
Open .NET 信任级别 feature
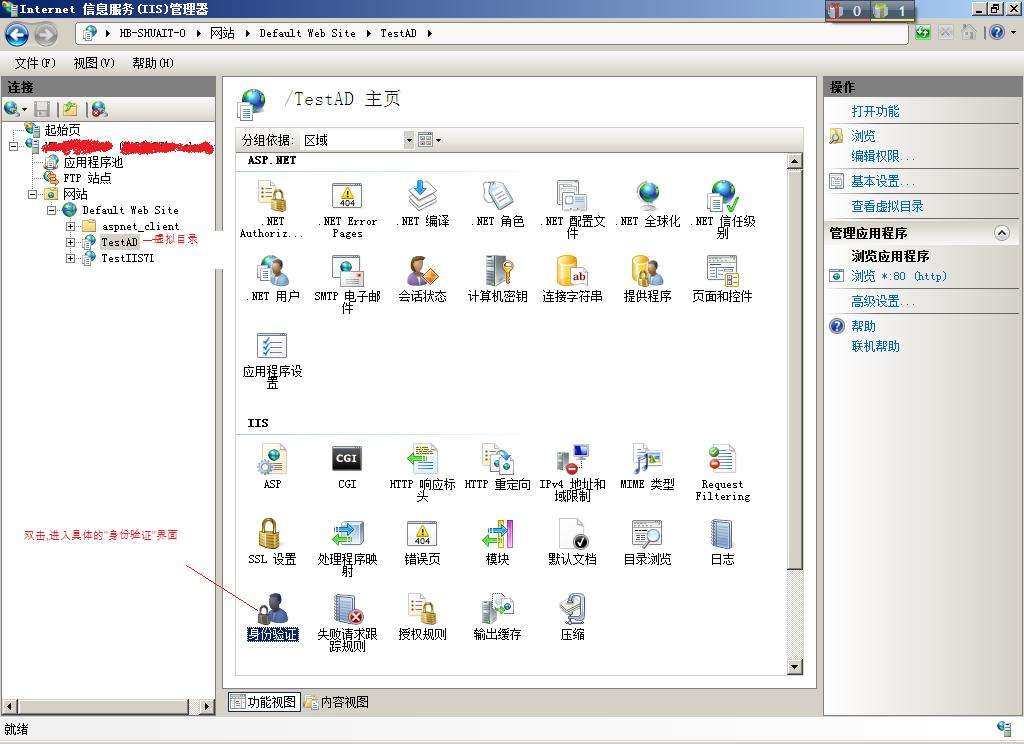[x=722, y=209]
